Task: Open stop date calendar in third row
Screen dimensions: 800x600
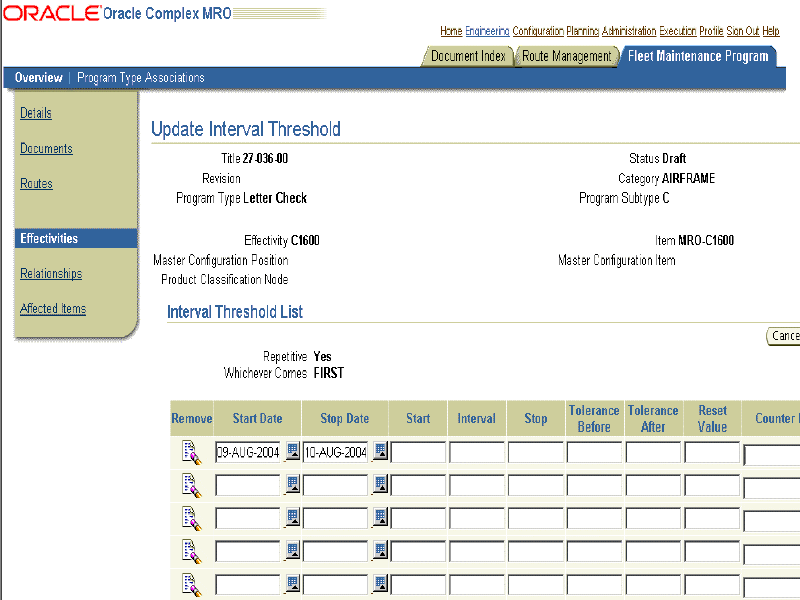Action: point(381,517)
